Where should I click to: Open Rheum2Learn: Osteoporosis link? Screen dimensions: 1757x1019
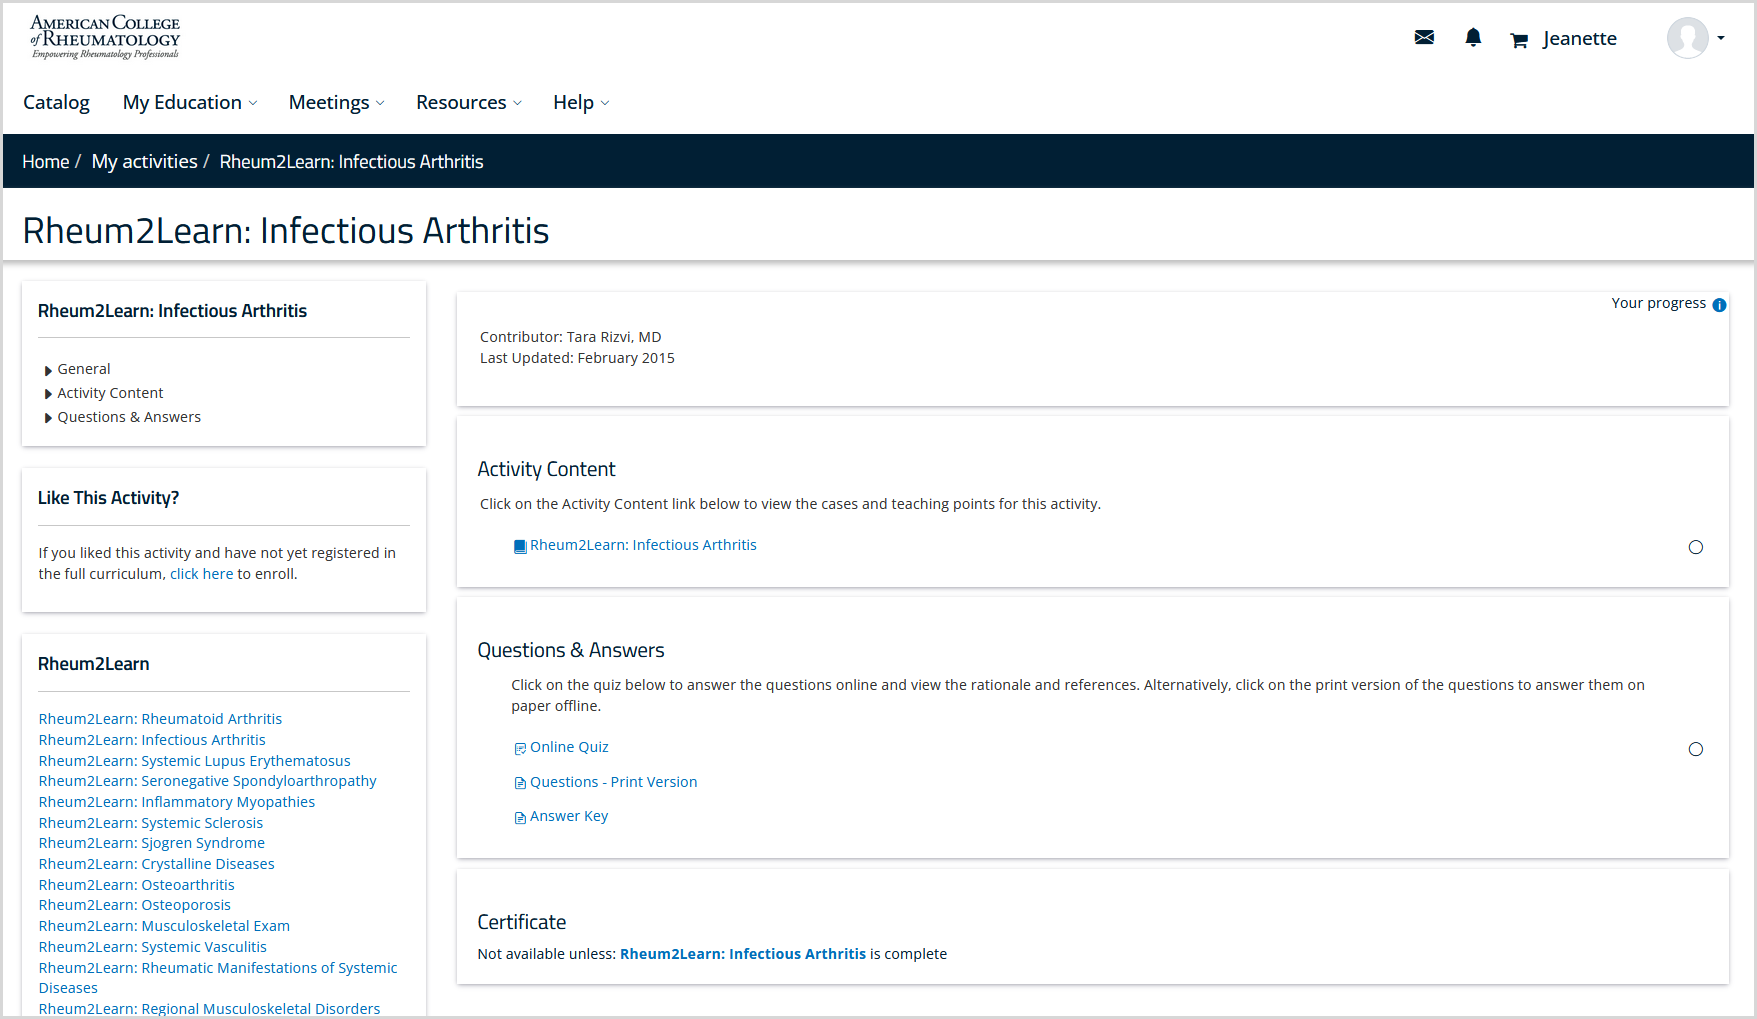coord(135,905)
